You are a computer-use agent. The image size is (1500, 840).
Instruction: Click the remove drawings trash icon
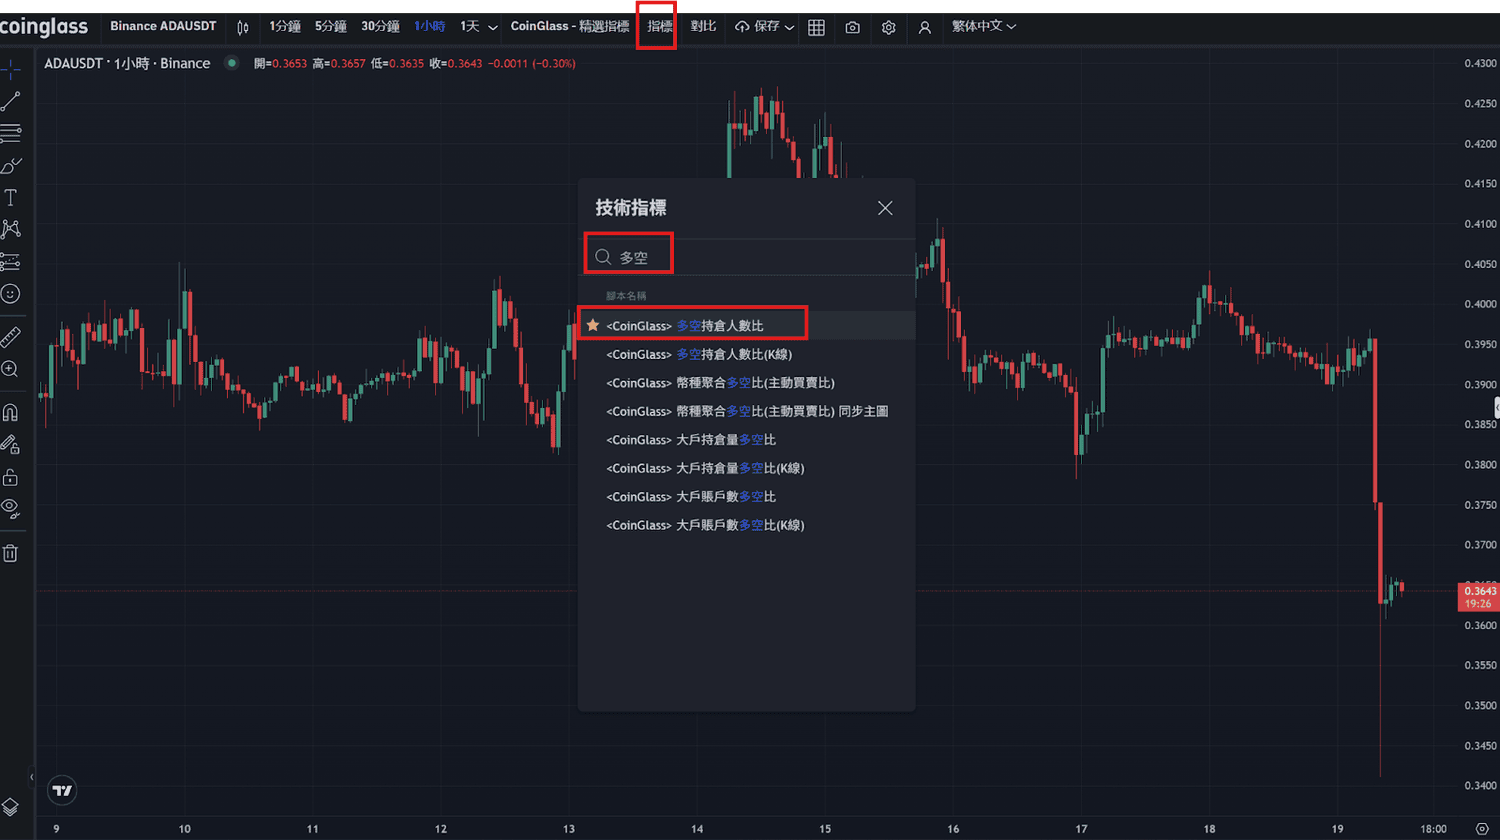(x=10, y=553)
